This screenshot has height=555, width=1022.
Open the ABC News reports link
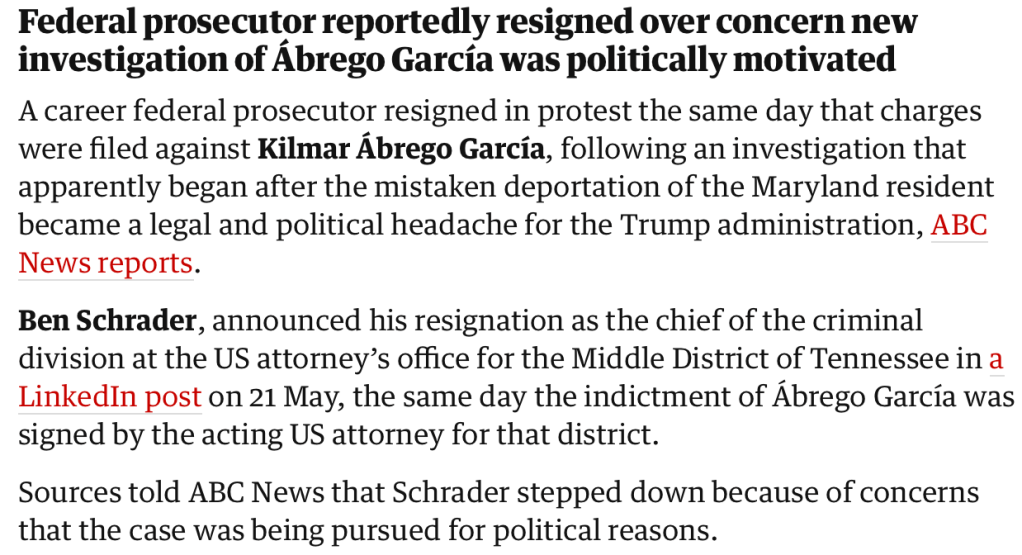pyautogui.click(x=105, y=263)
